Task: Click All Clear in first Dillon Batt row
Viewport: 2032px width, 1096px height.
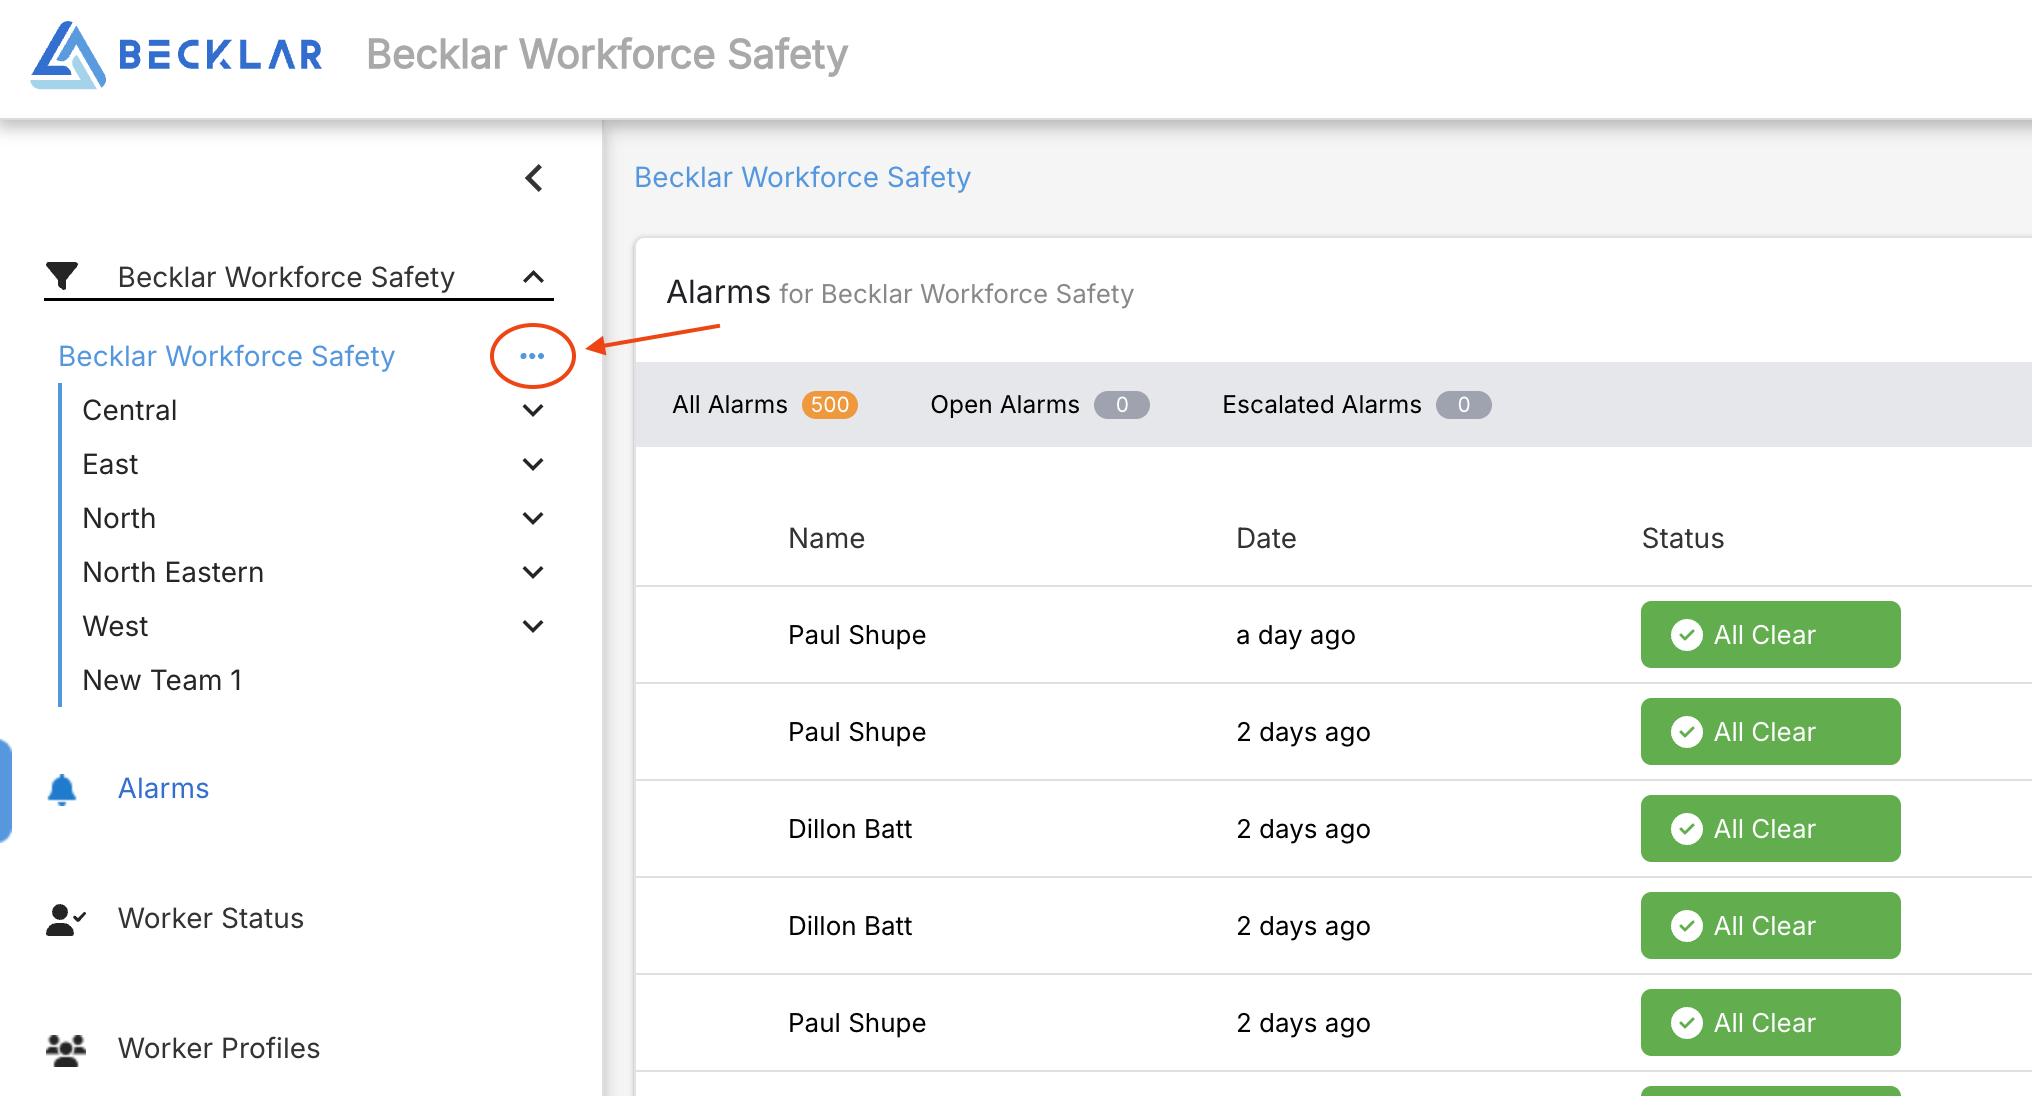Action: tap(1770, 829)
